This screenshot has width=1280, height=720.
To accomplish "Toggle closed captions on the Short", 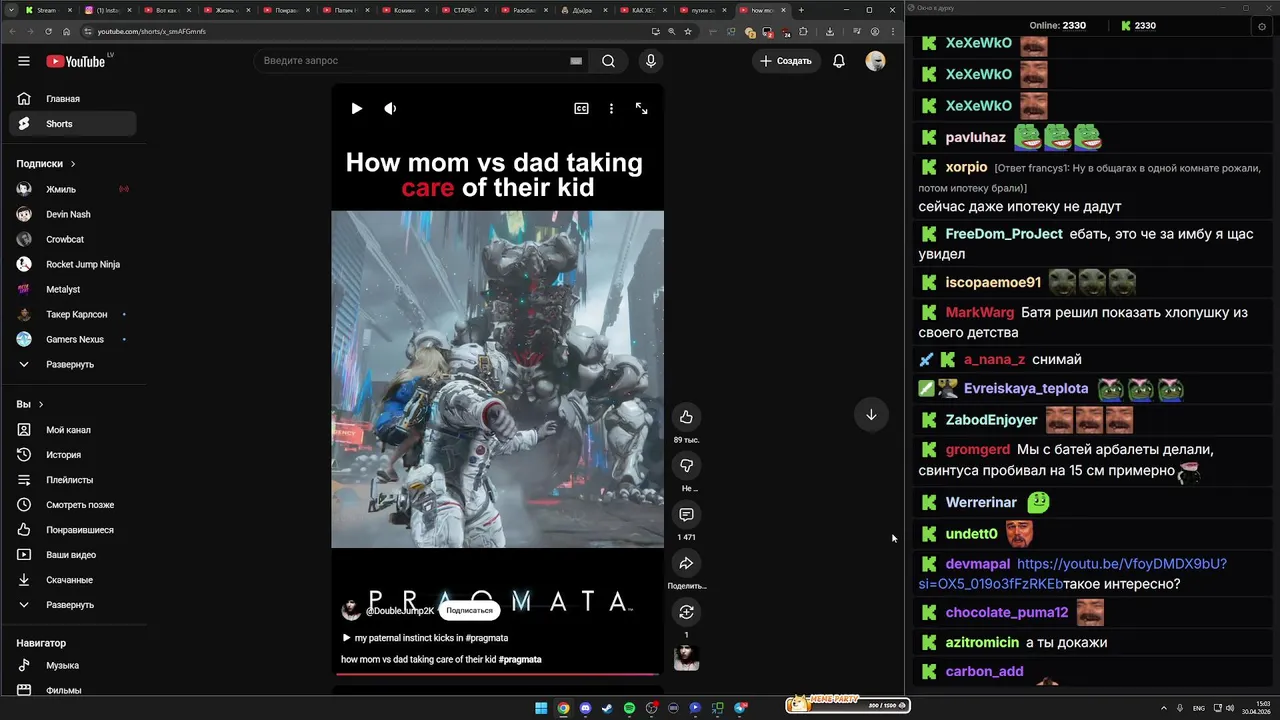I will click(581, 108).
